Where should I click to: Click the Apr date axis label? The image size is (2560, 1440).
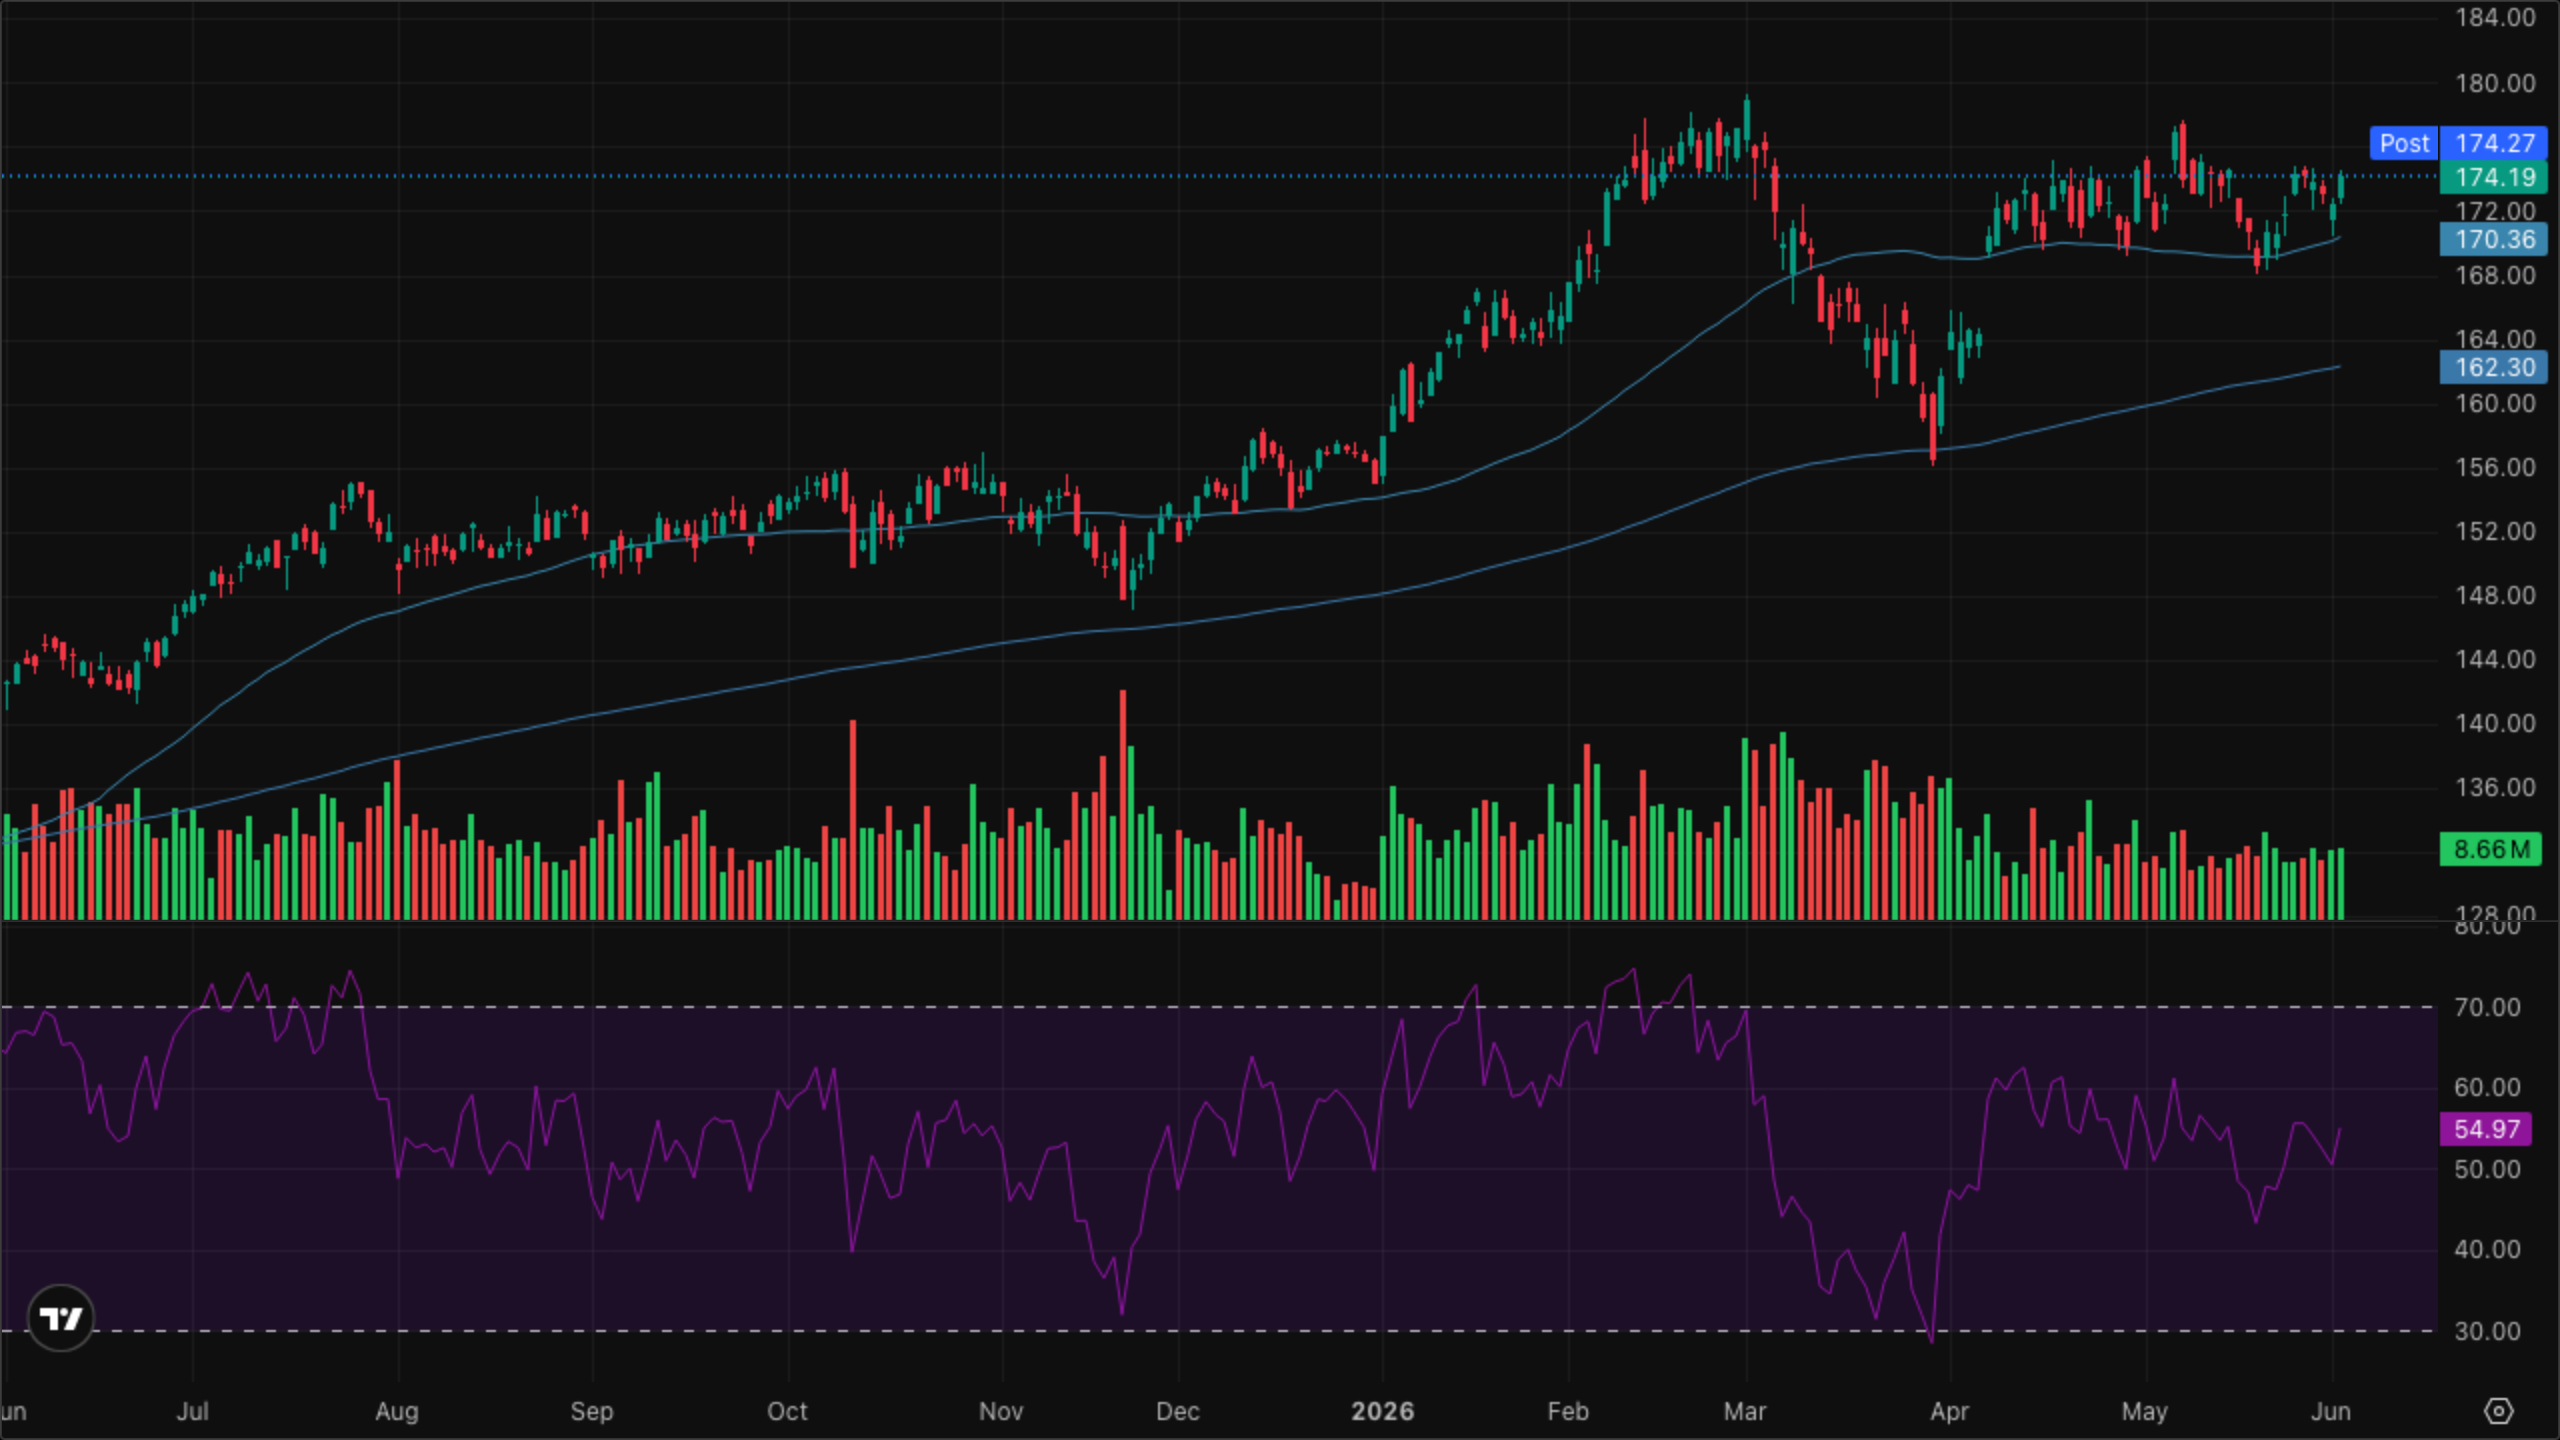point(1949,1411)
